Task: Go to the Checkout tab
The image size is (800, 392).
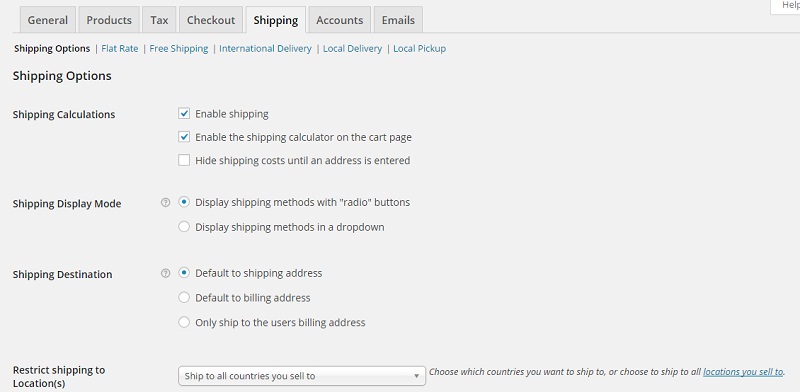Action: click(211, 20)
